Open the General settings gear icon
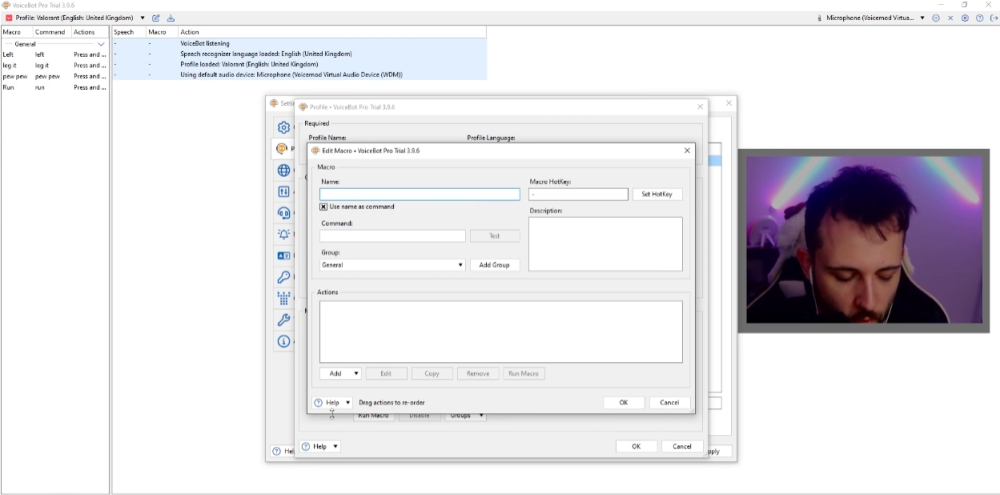Viewport: 1000px width, 495px height. 284,128
